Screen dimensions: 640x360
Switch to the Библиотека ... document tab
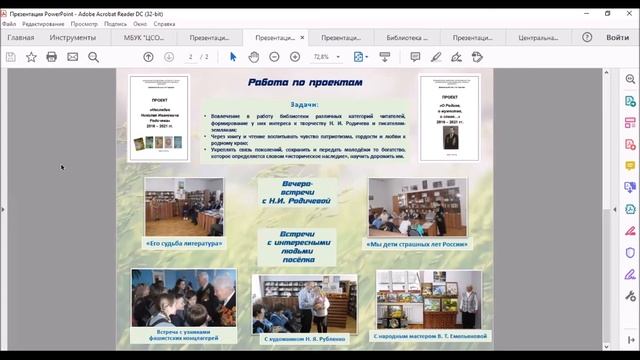407,38
